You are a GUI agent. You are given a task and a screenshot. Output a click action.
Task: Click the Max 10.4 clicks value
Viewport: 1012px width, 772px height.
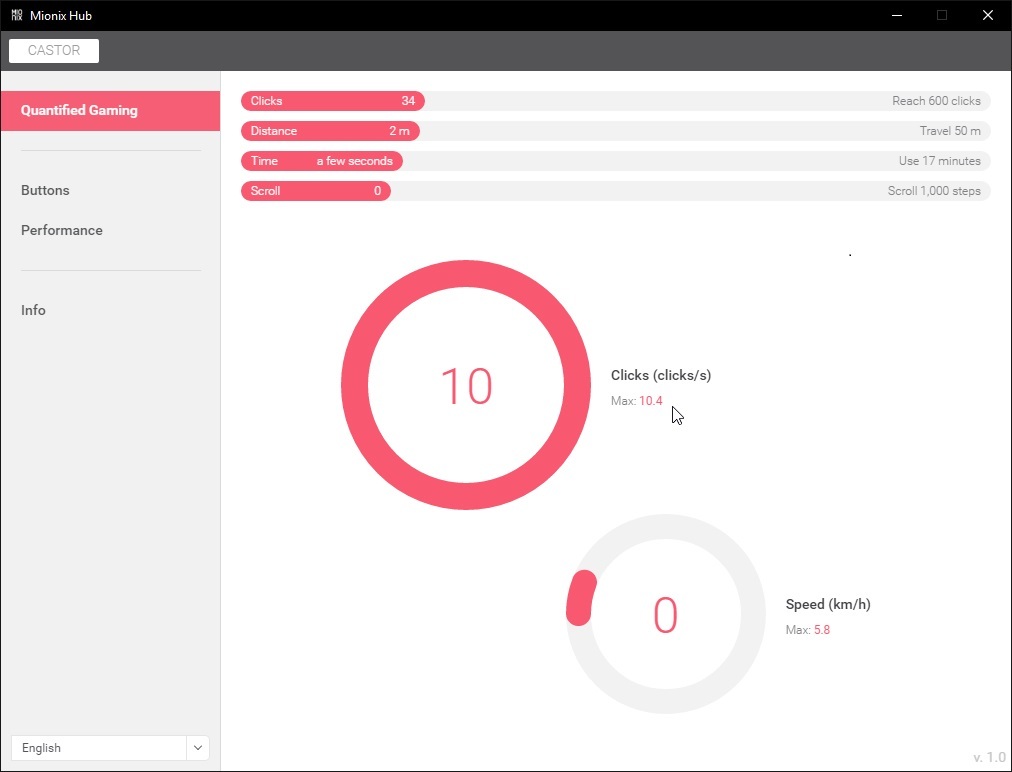pos(651,401)
